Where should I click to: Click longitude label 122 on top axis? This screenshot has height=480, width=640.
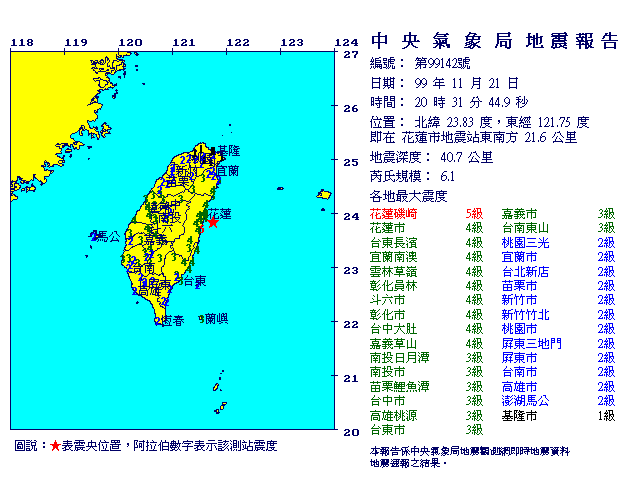[238, 42]
